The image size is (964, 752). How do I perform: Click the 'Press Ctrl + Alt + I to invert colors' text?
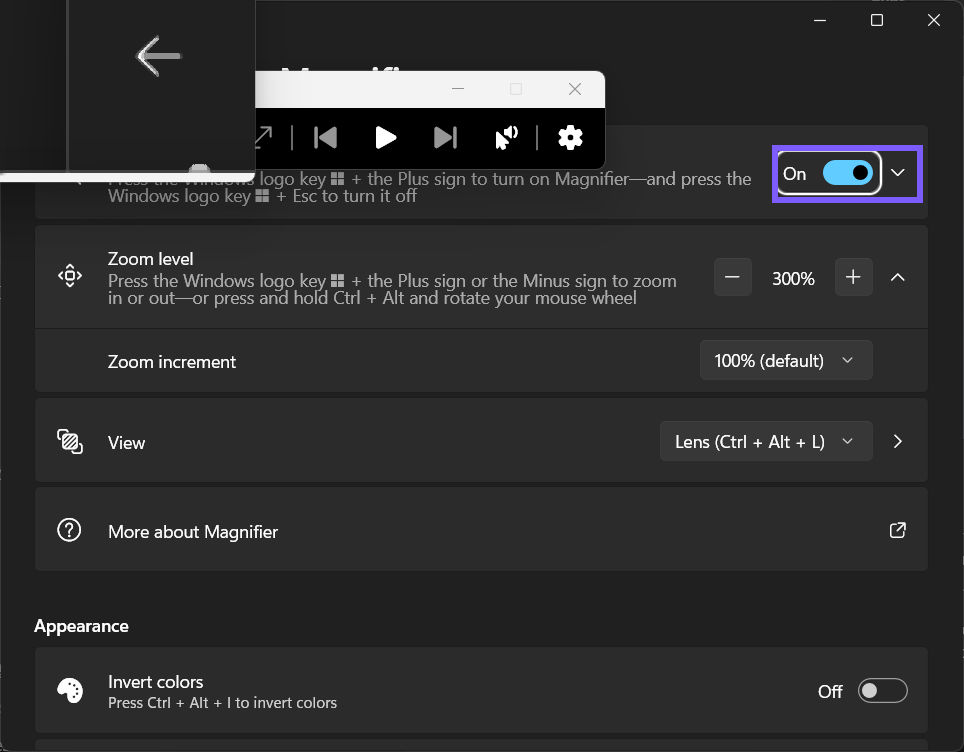point(223,703)
